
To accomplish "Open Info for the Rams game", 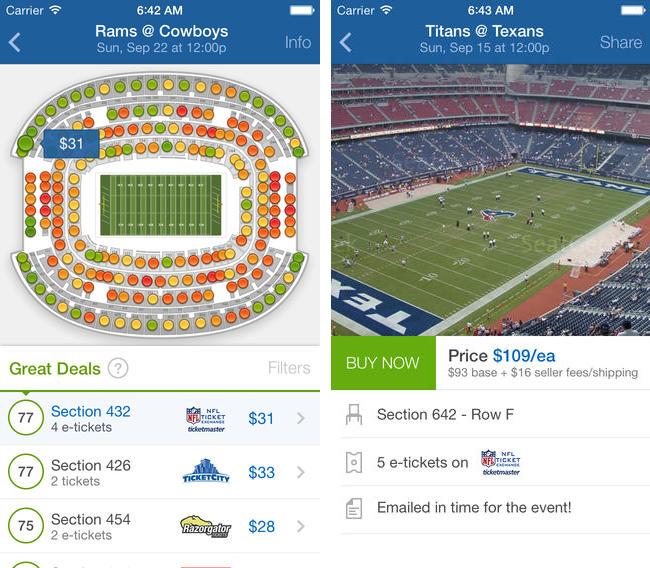I will (x=298, y=42).
